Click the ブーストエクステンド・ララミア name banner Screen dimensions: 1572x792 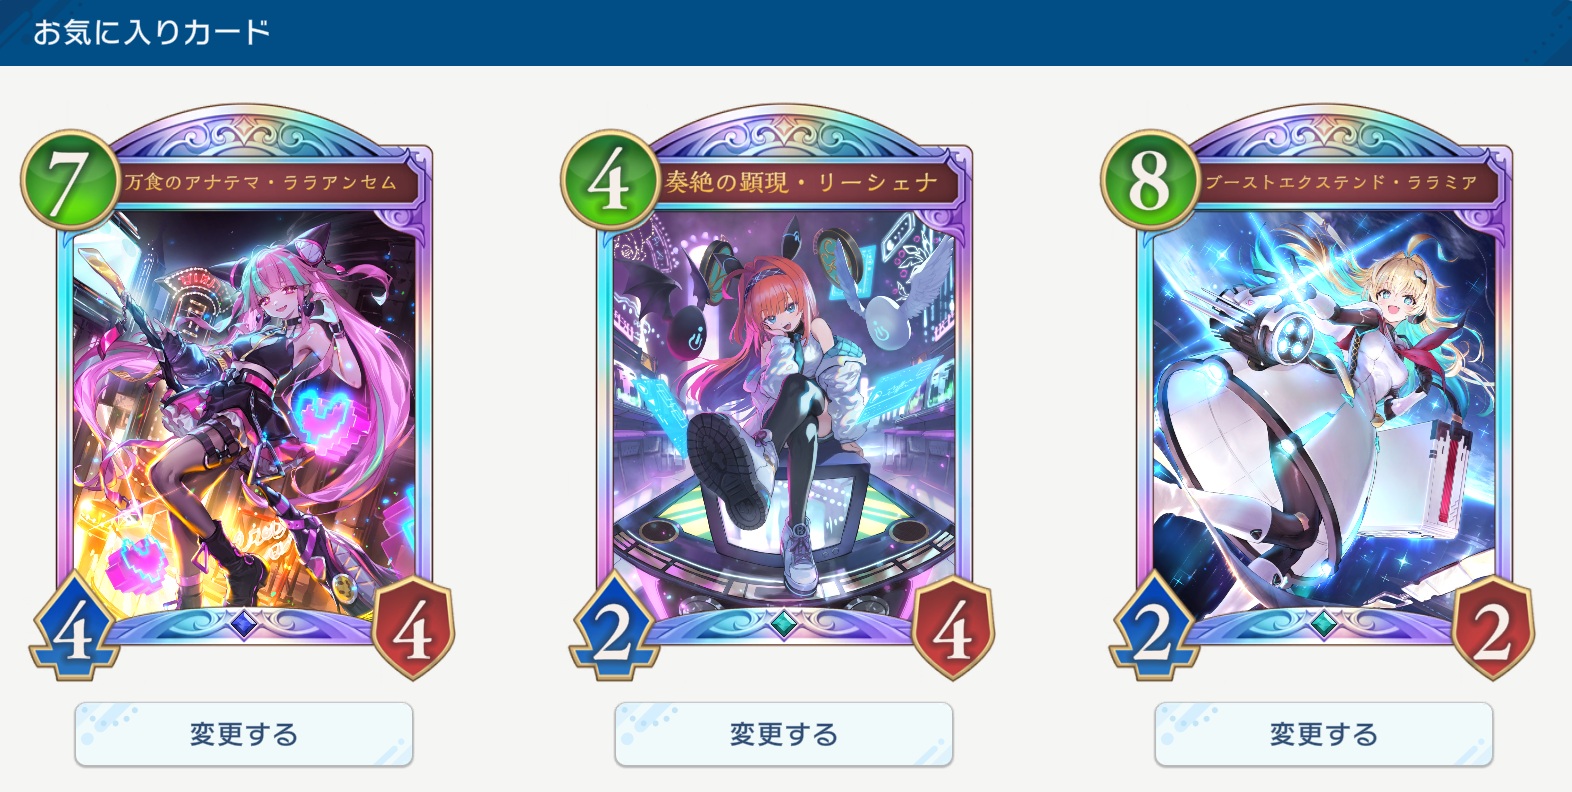[1342, 182]
